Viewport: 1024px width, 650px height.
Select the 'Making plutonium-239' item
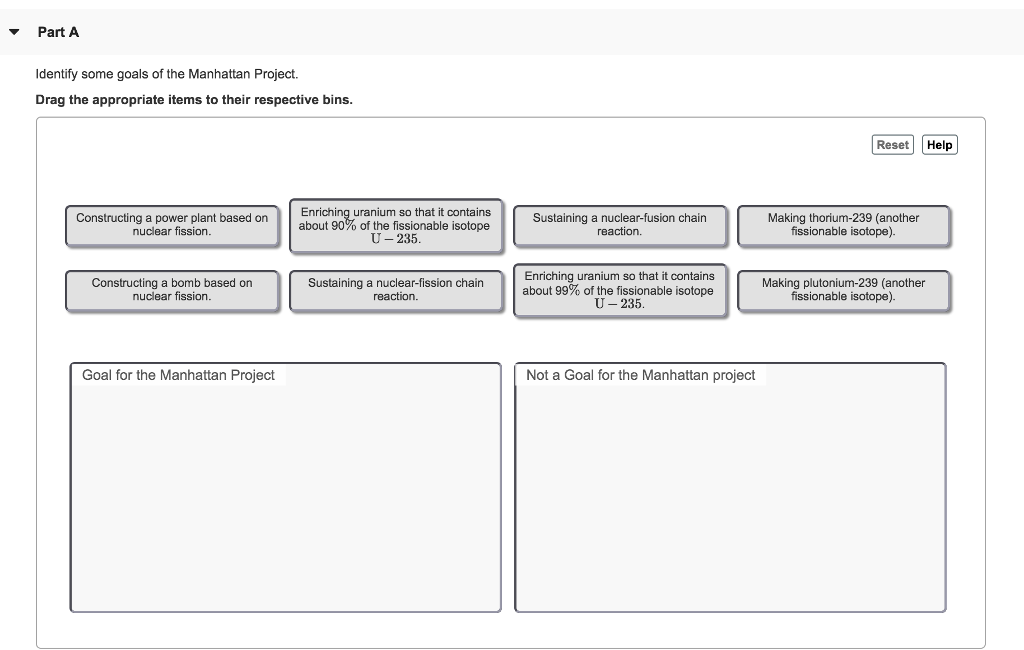(844, 290)
